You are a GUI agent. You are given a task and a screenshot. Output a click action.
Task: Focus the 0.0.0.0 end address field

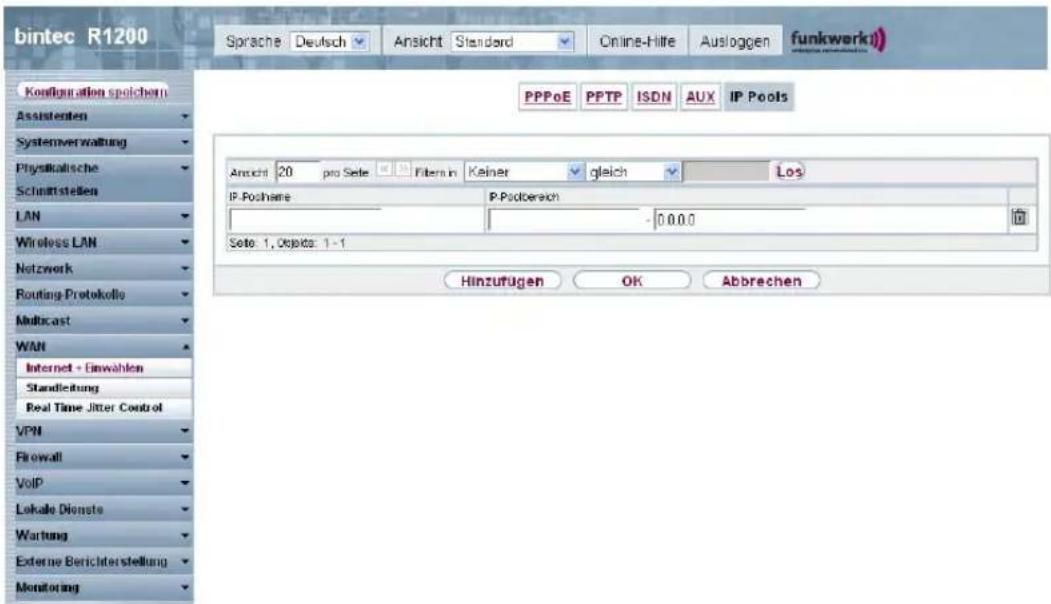coord(729,219)
